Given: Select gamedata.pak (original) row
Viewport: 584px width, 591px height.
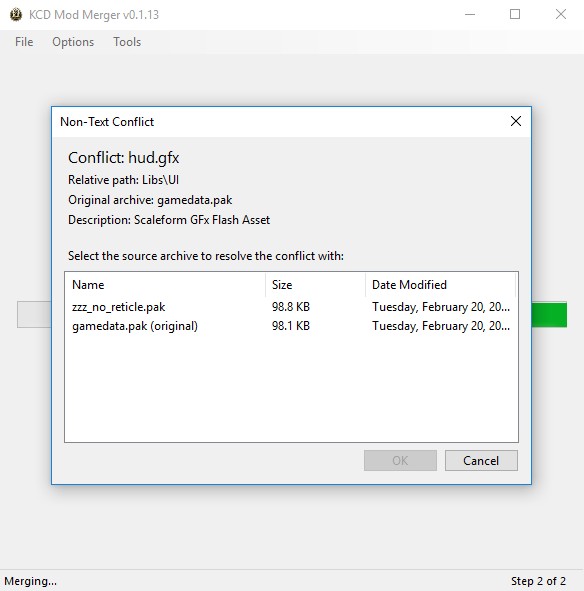Looking at the screenshot, I should 291,326.
